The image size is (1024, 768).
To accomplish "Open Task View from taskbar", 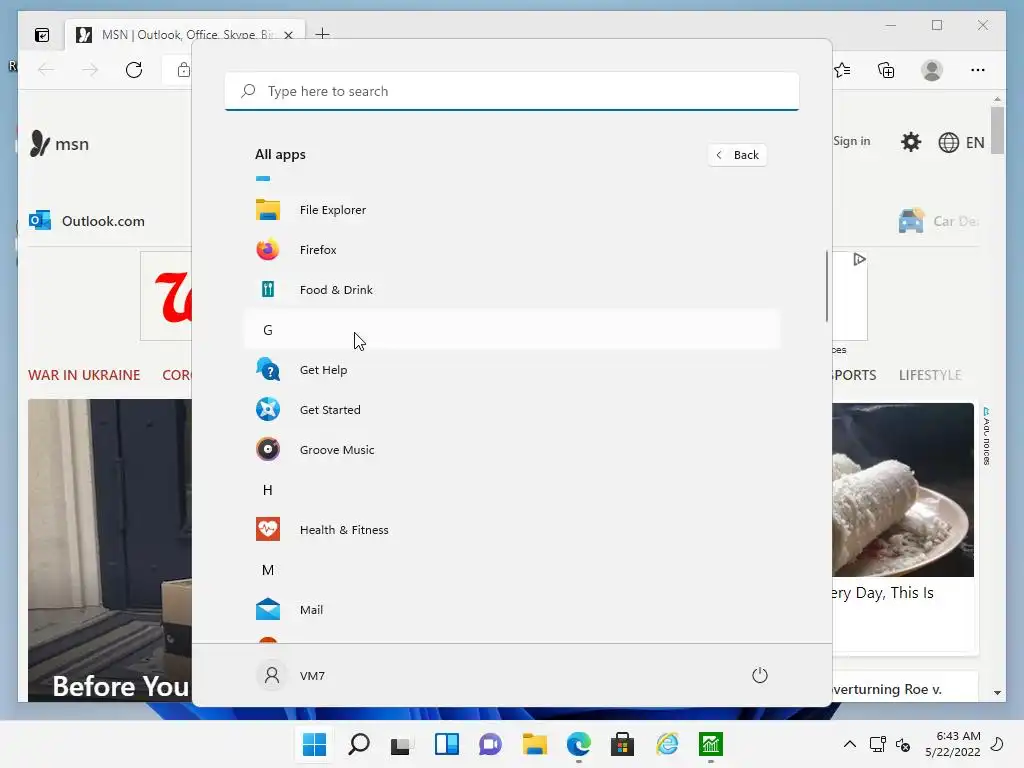I will (402, 744).
